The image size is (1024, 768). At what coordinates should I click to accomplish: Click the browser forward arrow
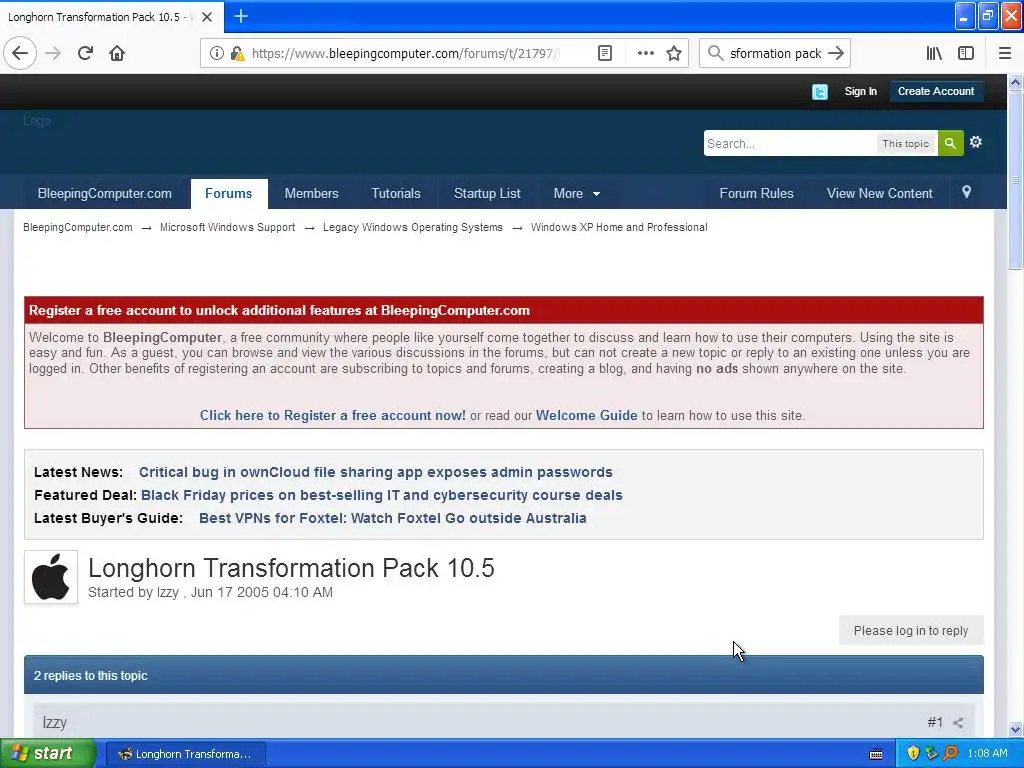click(x=53, y=53)
